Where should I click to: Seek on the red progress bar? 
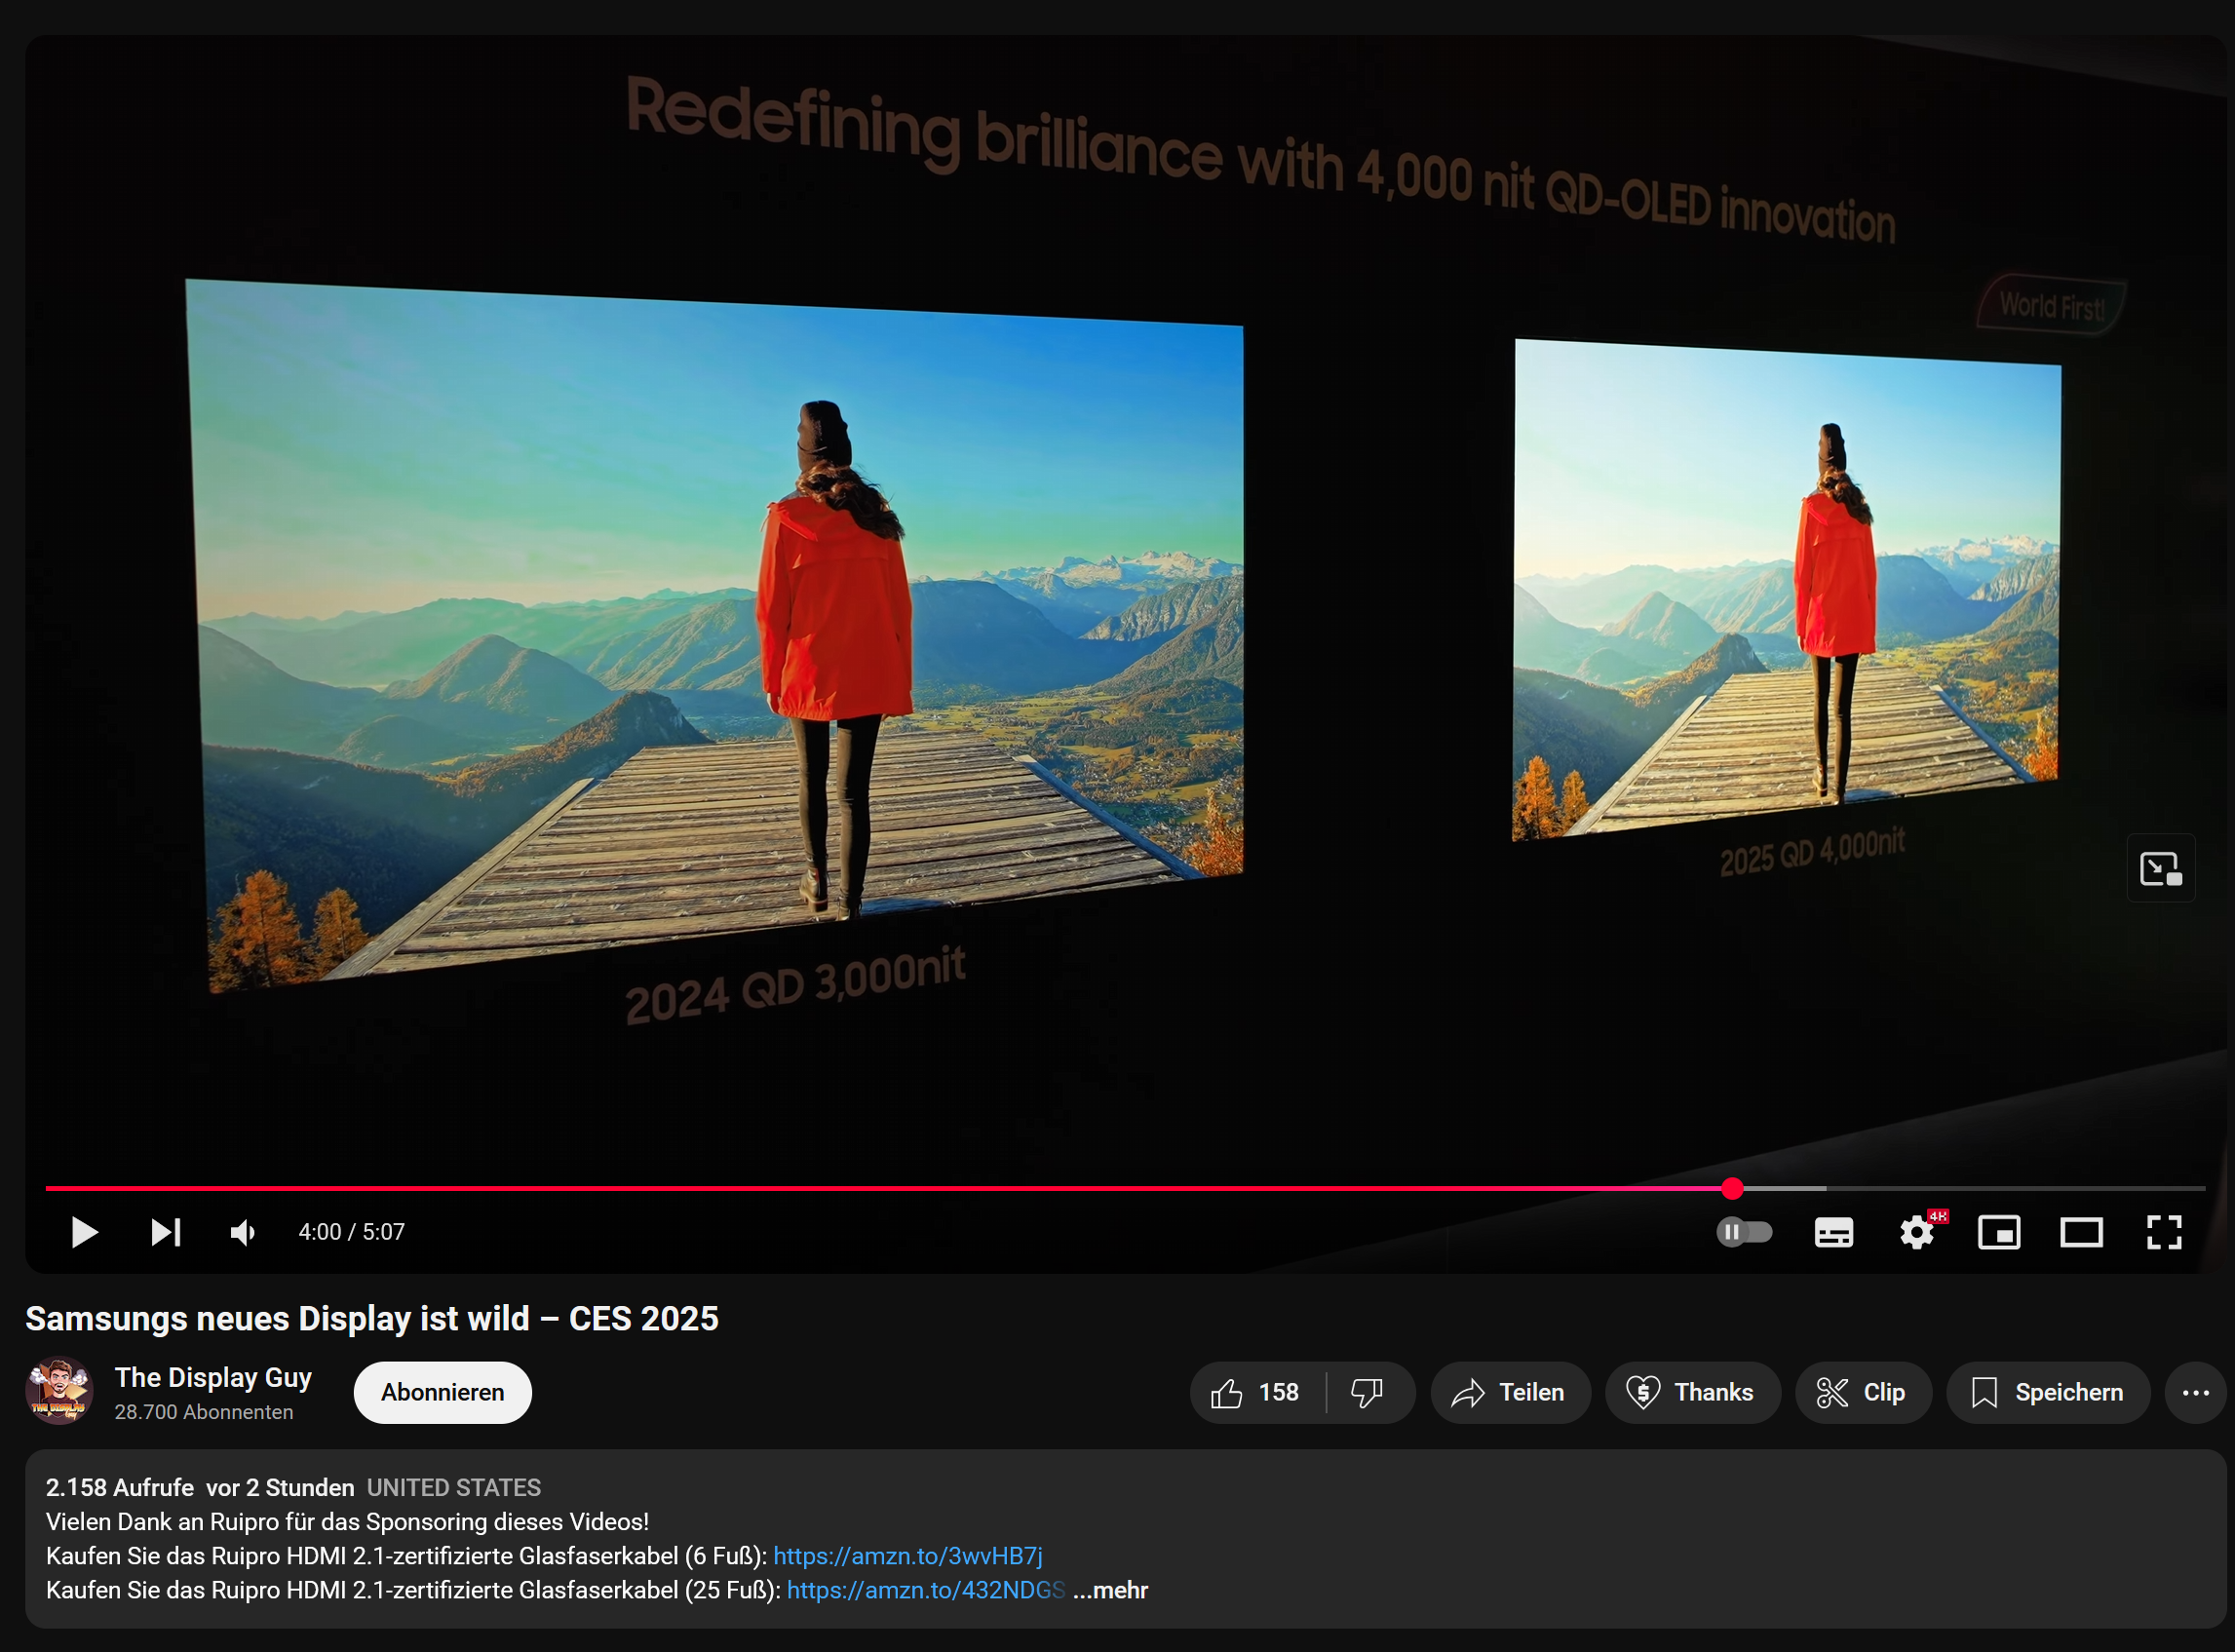pyautogui.click(x=900, y=1188)
